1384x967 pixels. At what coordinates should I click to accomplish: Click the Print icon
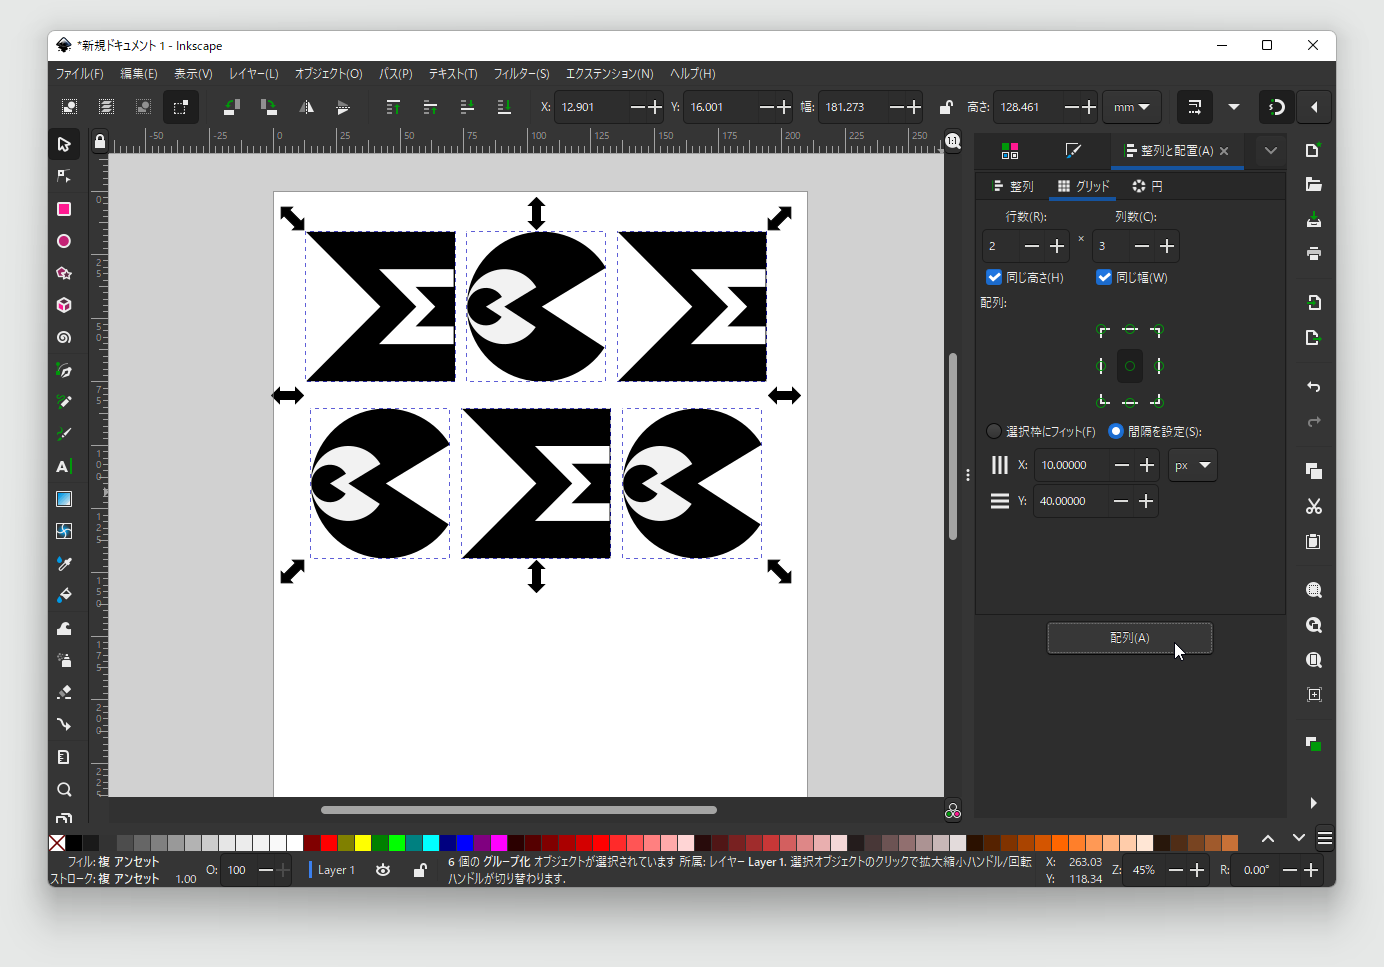tap(1314, 253)
